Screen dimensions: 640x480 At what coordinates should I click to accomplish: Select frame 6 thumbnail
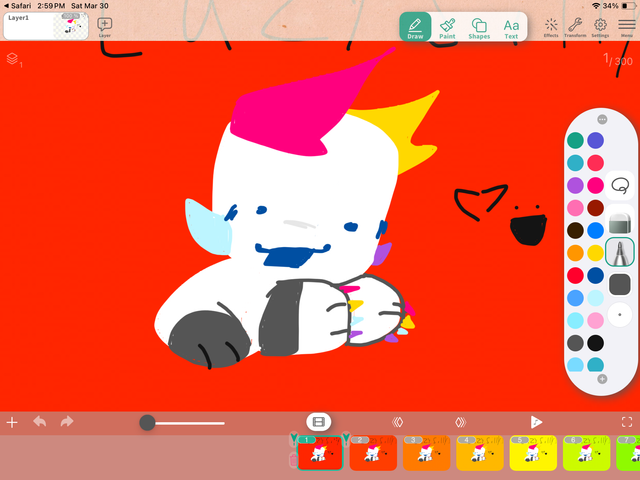587,453
